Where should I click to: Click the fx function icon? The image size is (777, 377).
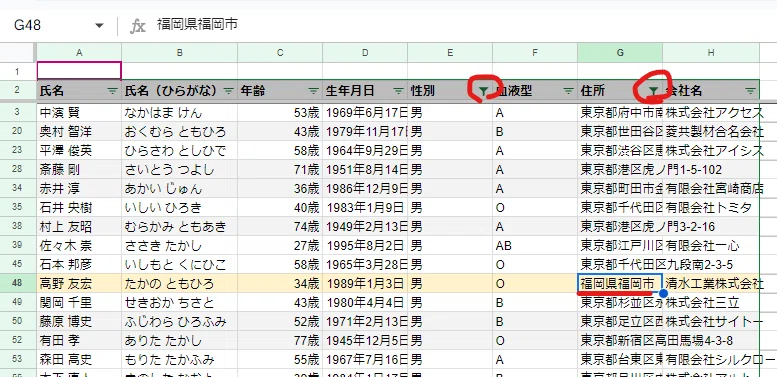pyautogui.click(x=137, y=26)
